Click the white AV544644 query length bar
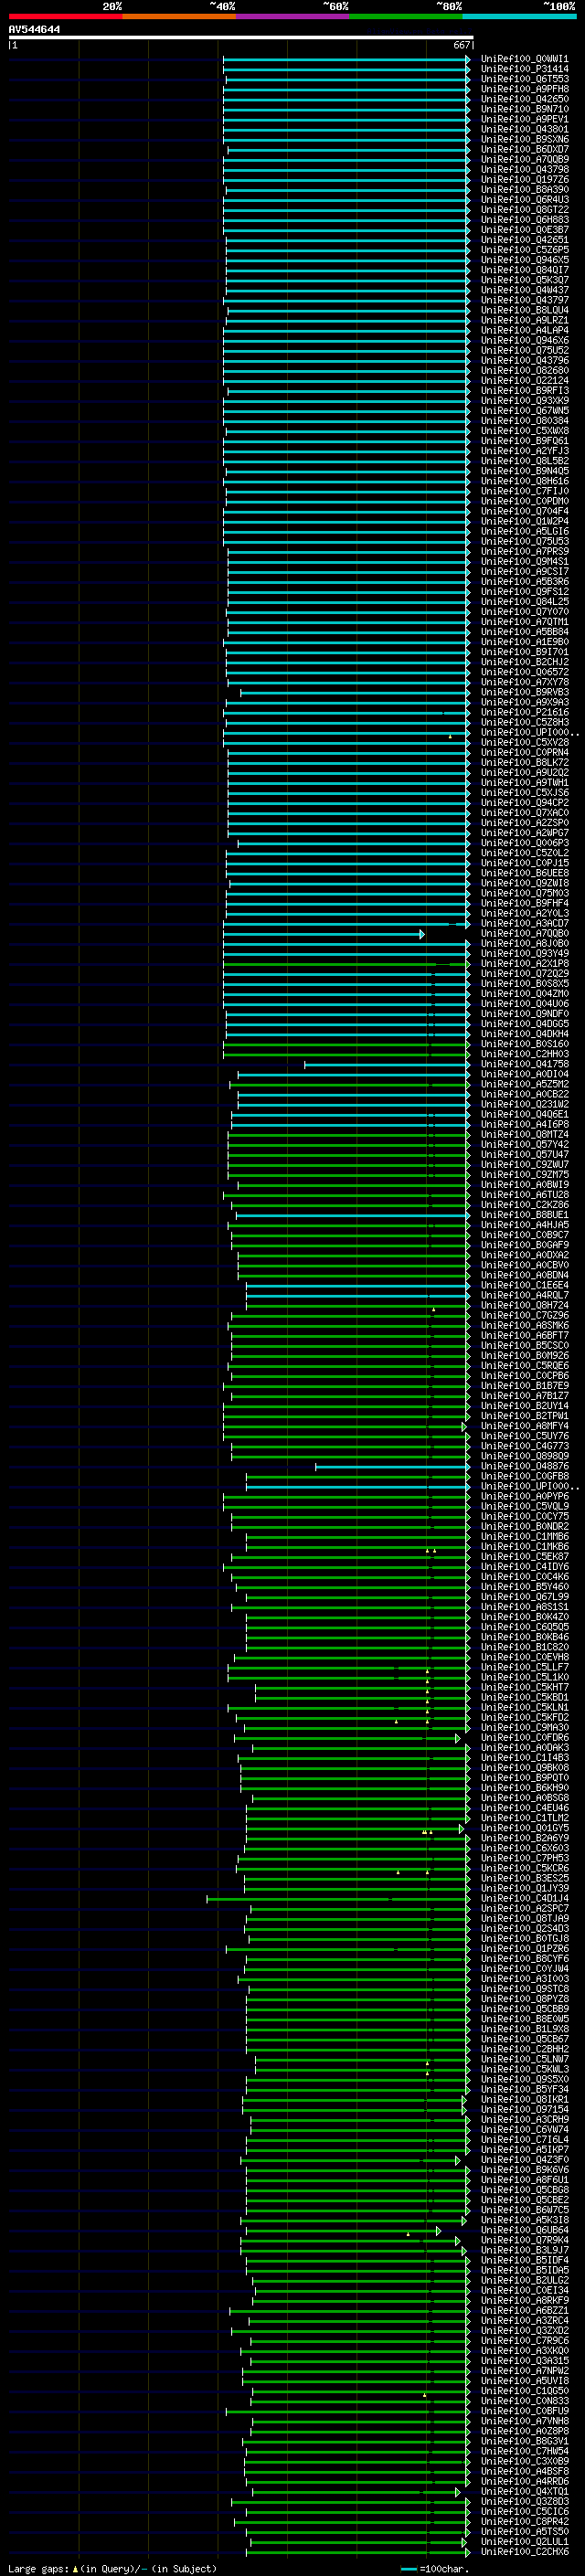585x2576 pixels. [241, 37]
